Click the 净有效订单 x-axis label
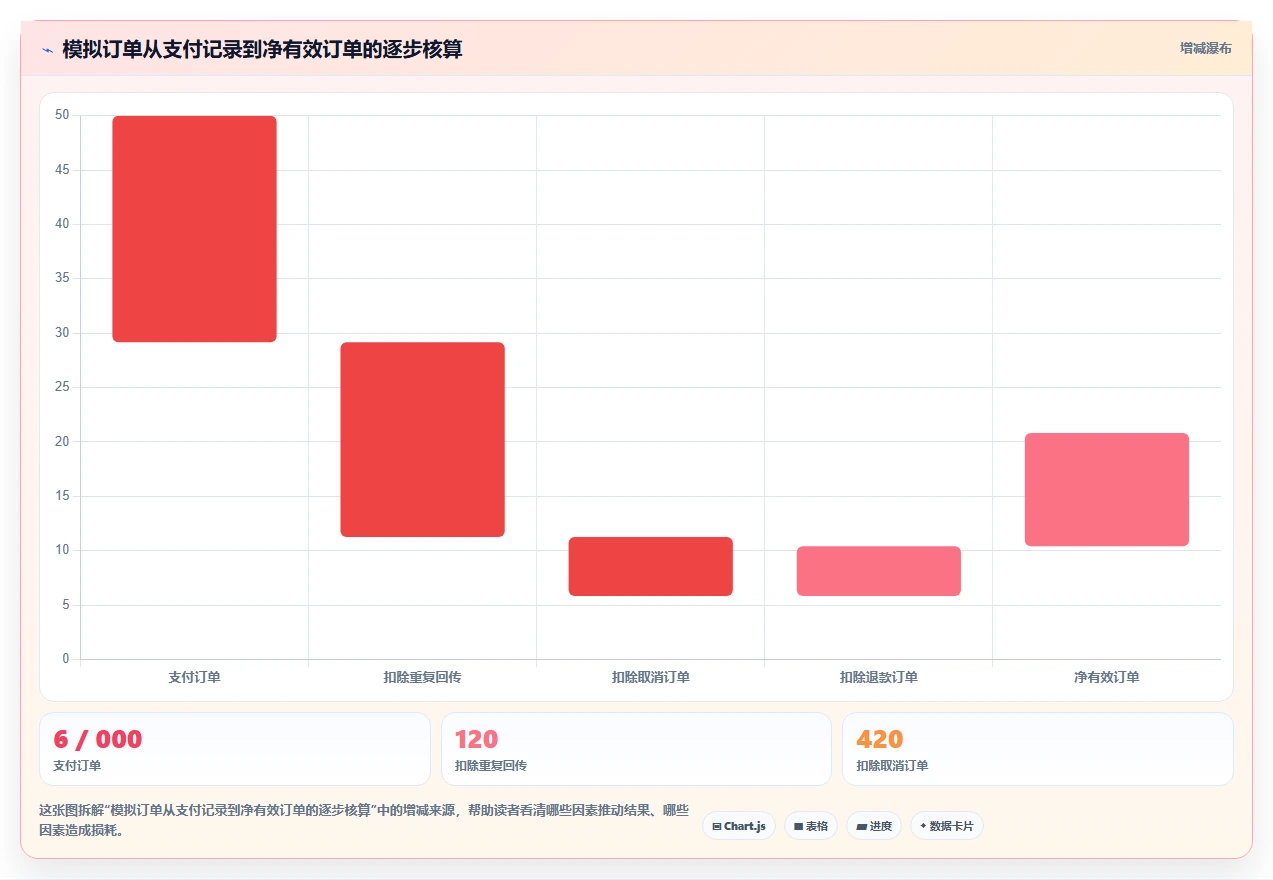The image size is (1273, 880). click(1107, 677)
